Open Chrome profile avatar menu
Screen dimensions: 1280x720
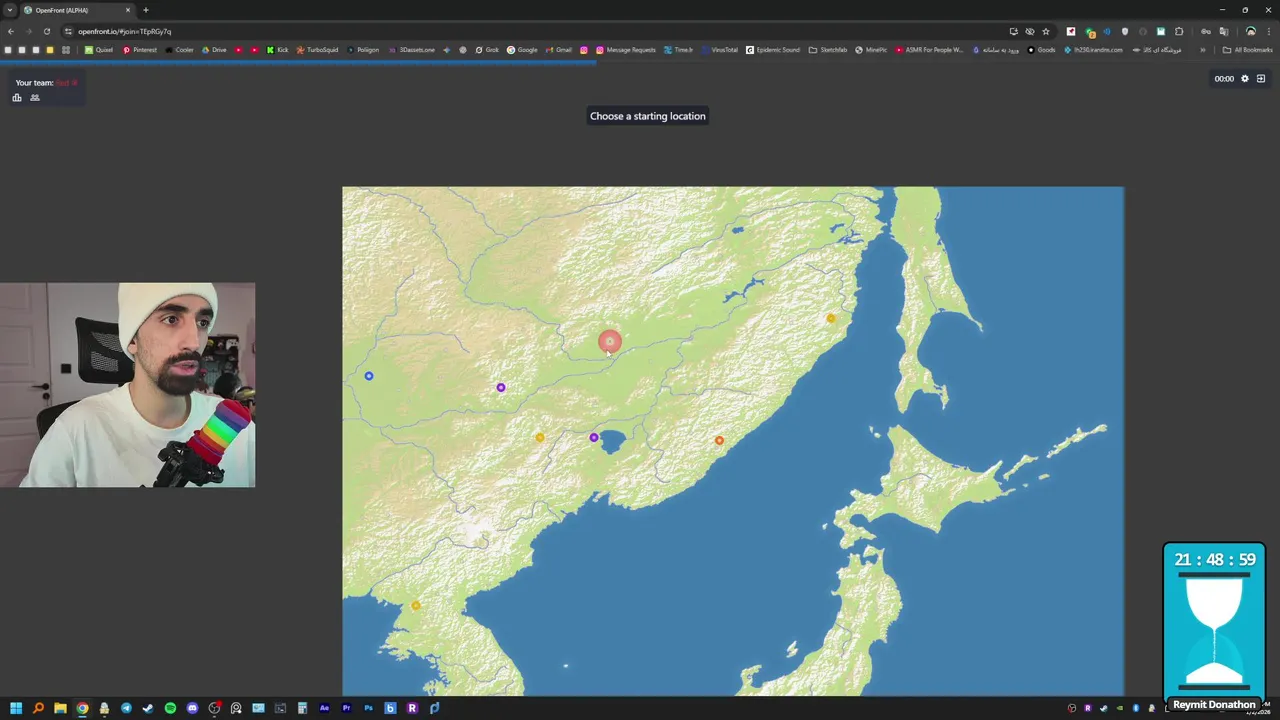1250,31
